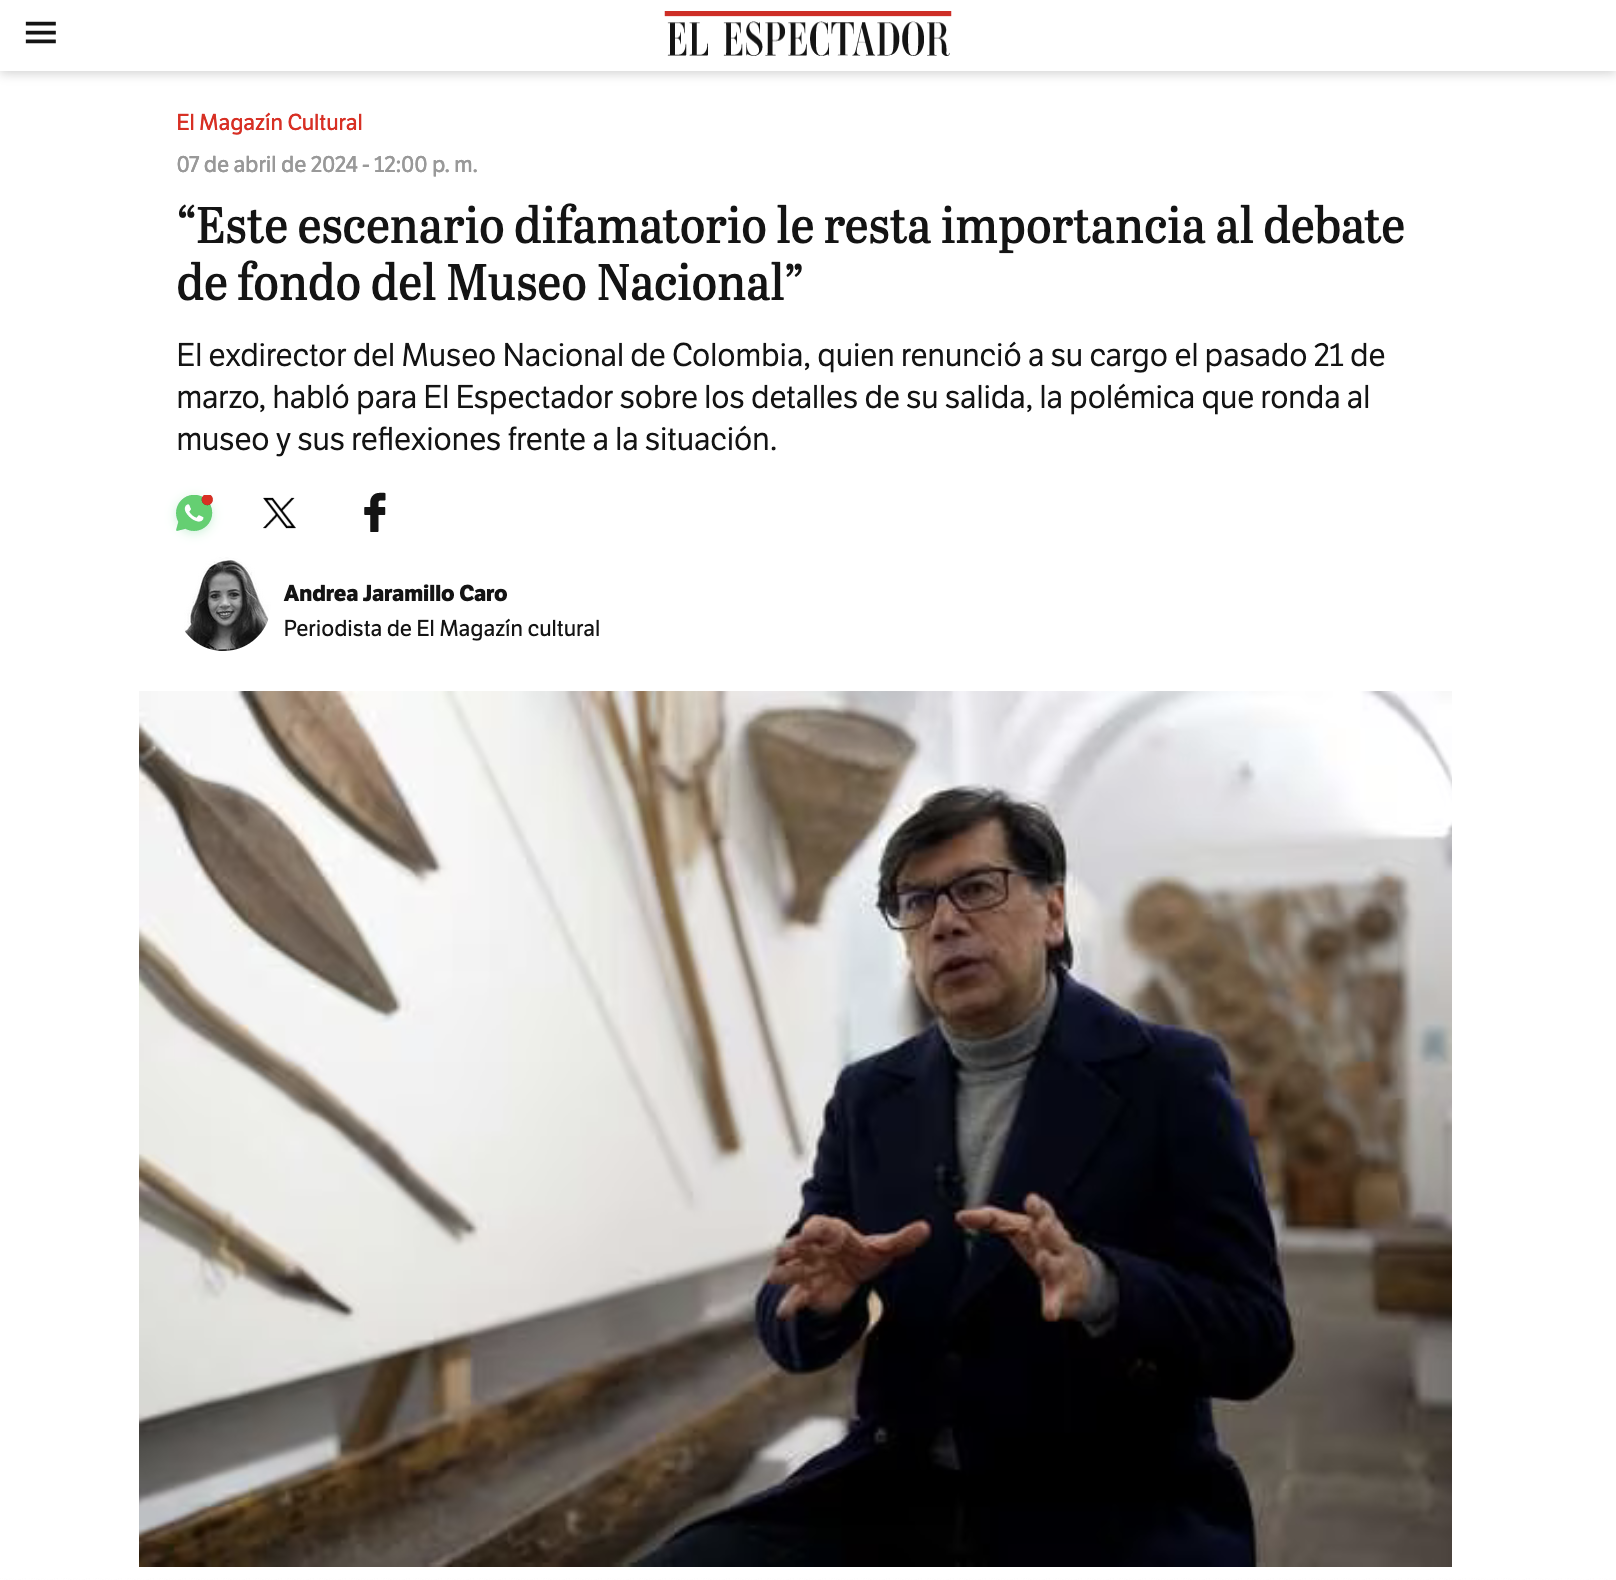Click the words 'Museo Nacional' in headline
The image size is (1616, 1580).
[615, 283]
